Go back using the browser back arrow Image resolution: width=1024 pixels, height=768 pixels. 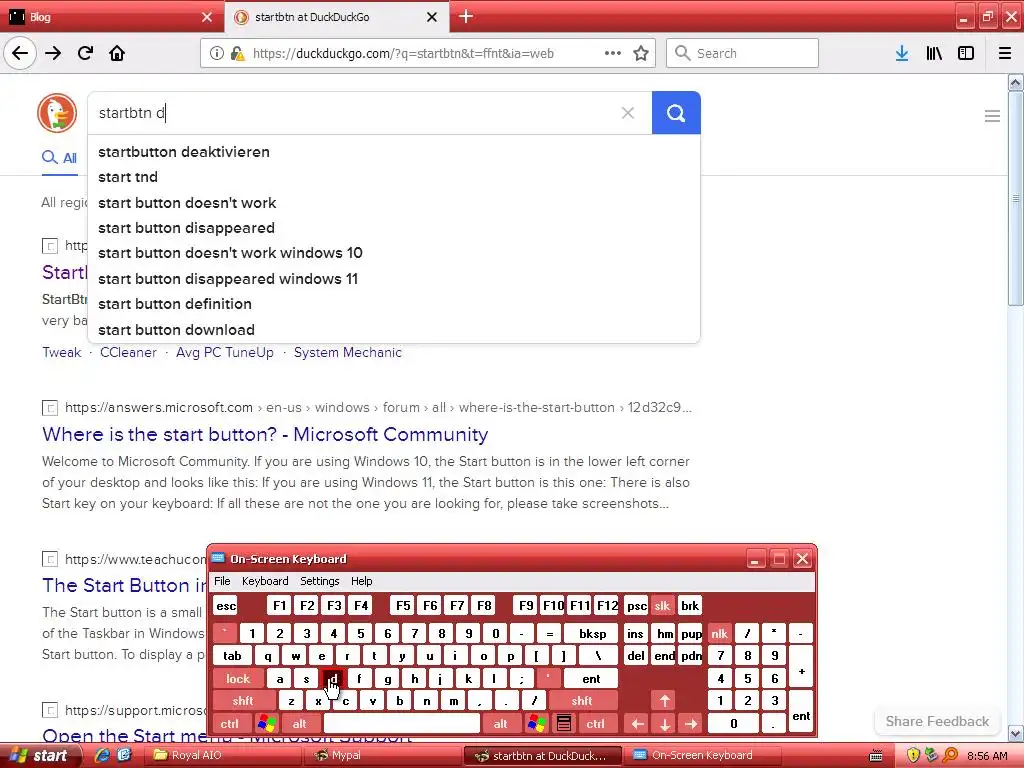click(x=20, y=53)
